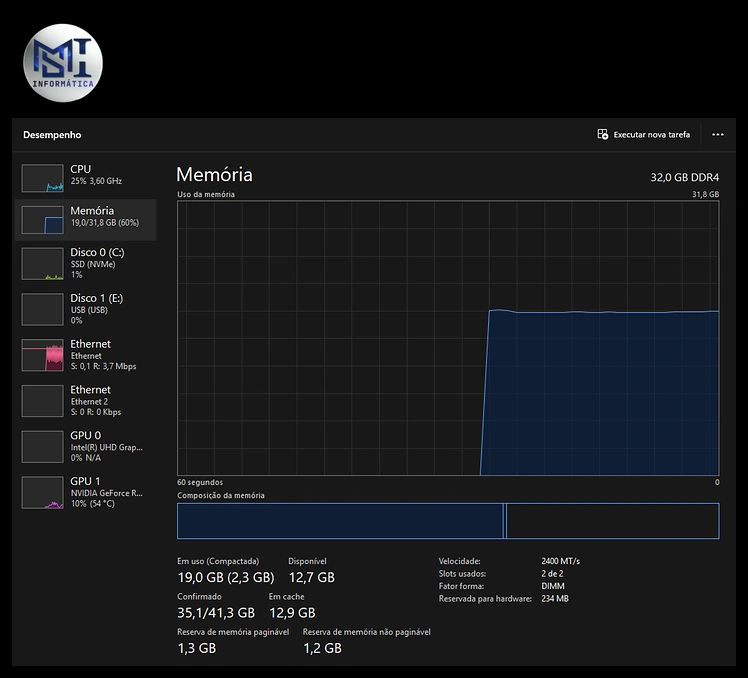
Task: Click the Composição da memória label
Action: pos(221,495)
